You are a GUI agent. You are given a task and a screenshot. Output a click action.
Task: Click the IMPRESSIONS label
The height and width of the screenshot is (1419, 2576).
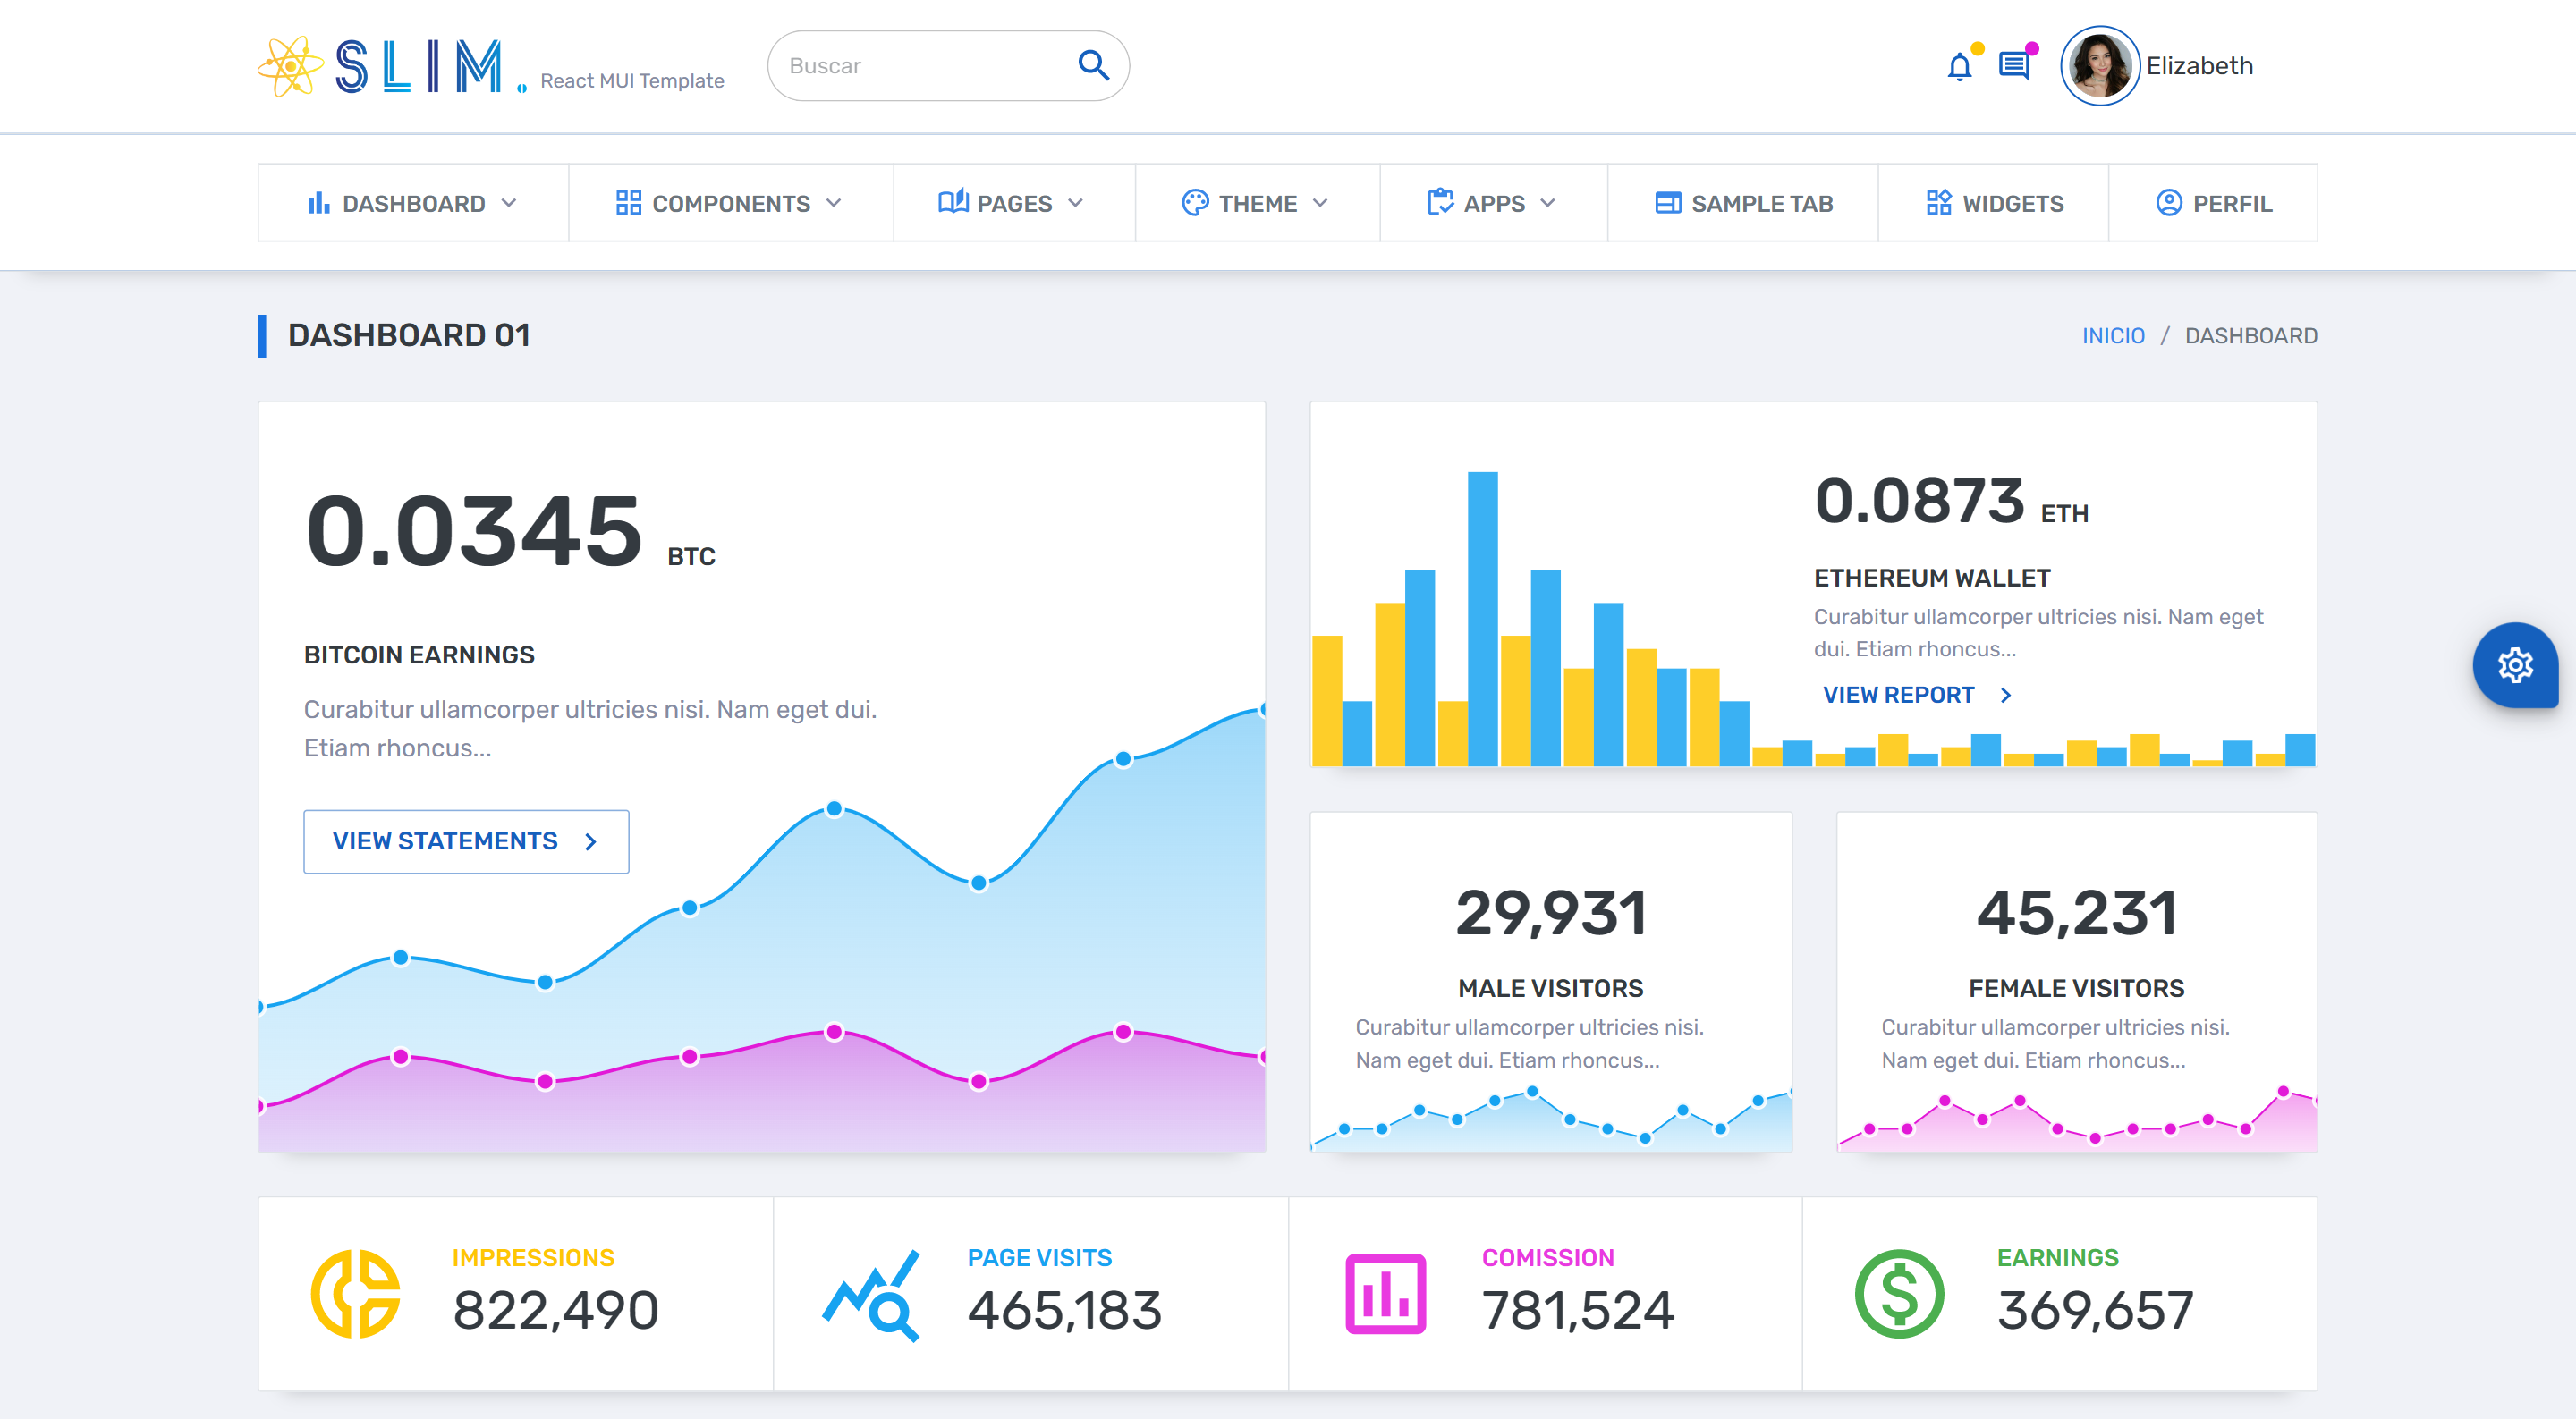[x=533, y=1258]
